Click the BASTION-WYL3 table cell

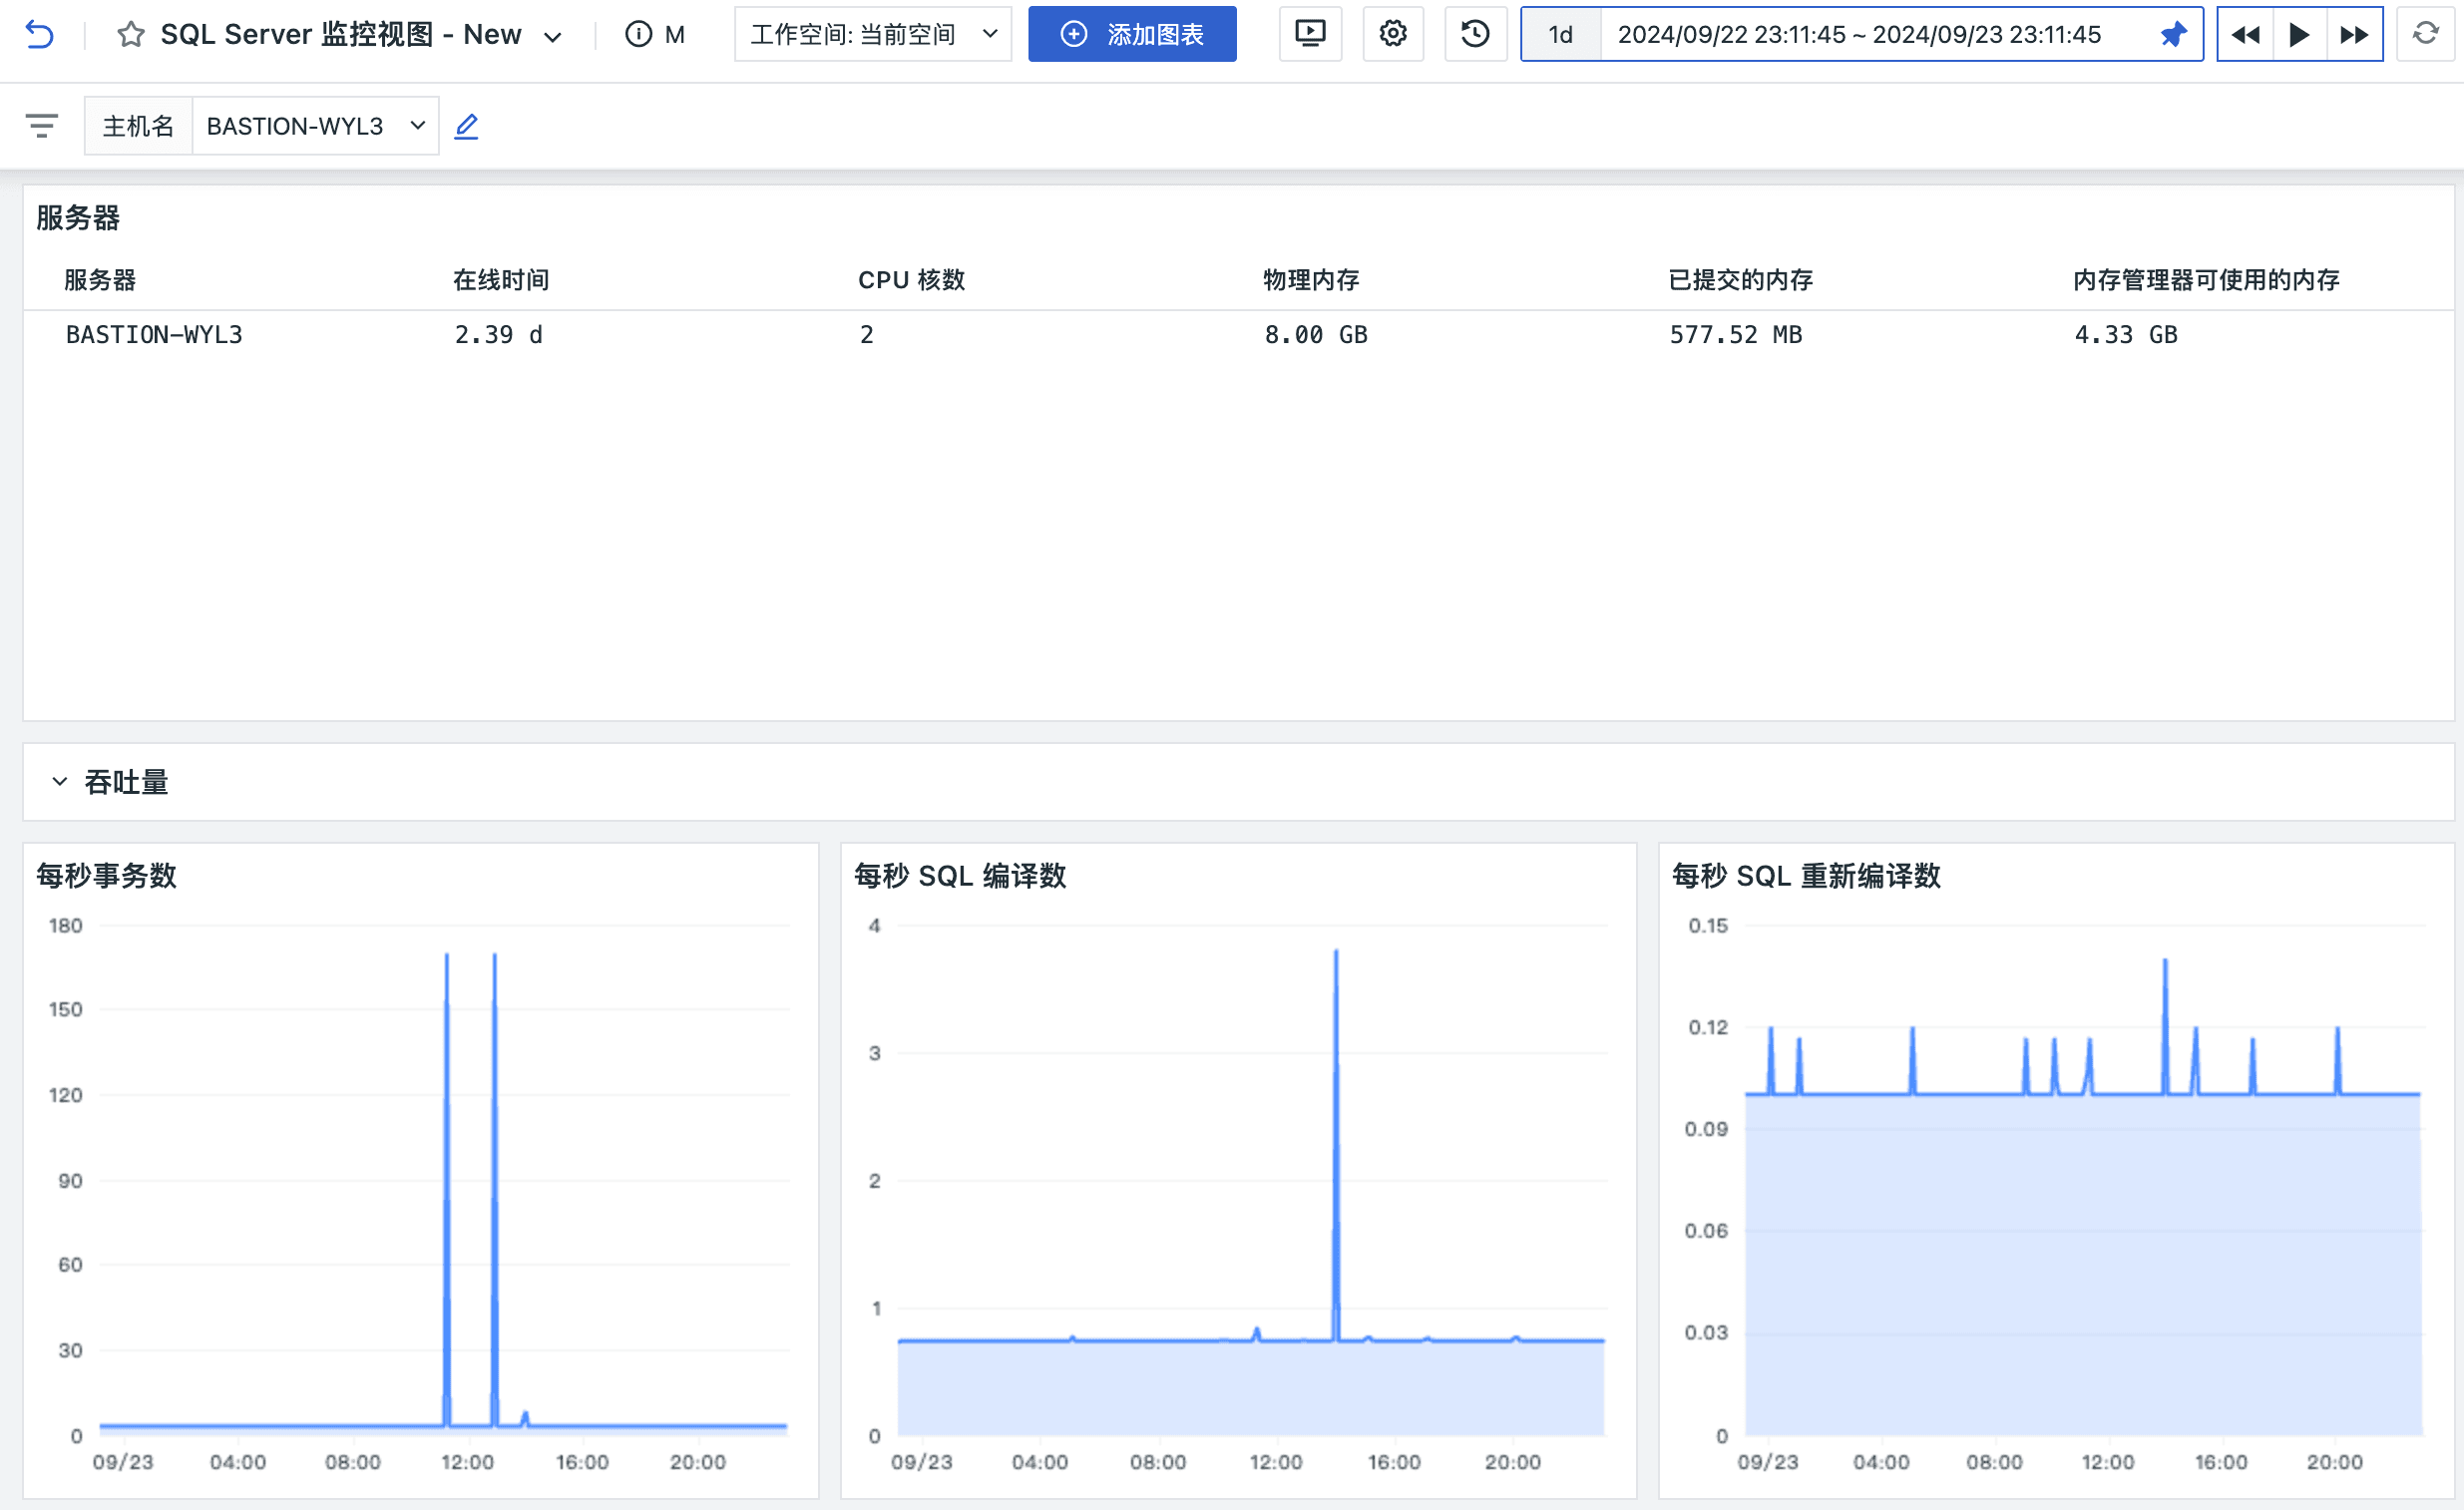[x=154, y=334]
